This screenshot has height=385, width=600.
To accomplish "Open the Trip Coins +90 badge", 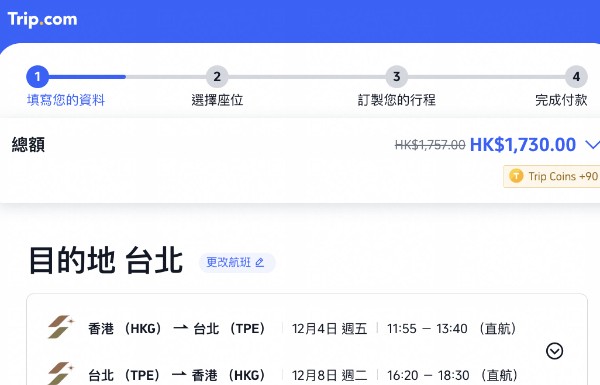I will point(552,176).
